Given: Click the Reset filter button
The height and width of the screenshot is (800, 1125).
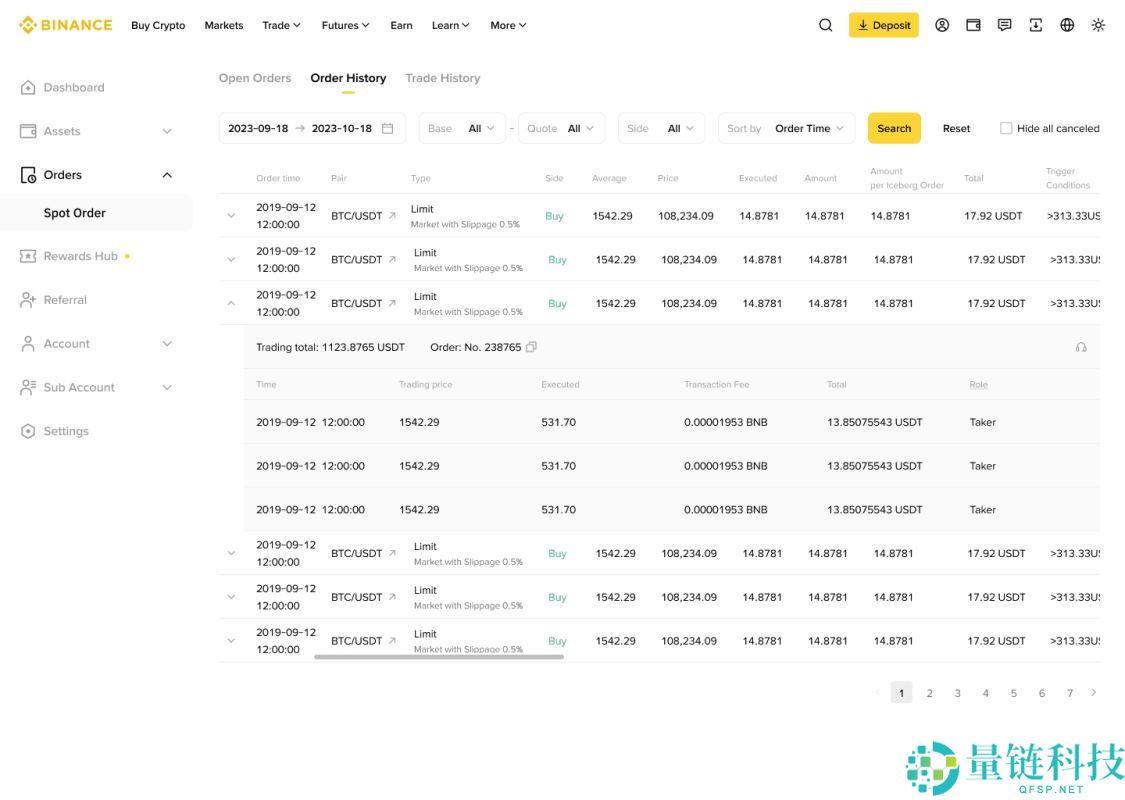Looking at the screenshot, I should click(956, 128).
